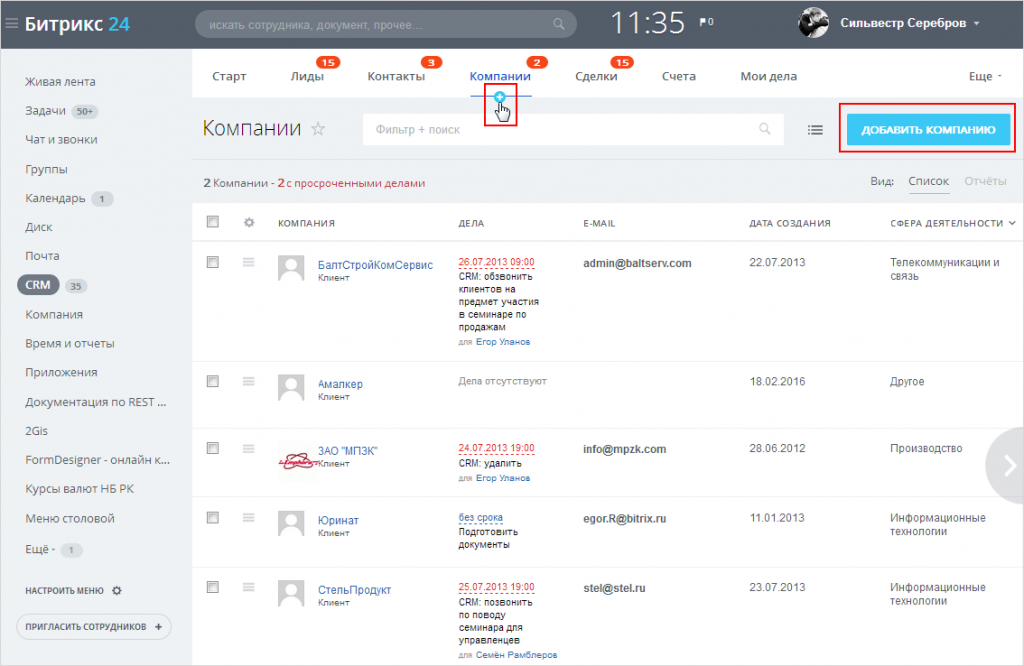Click the Фильтр + поиск input field
Screen dimensions: 1024x666
coord(573,129)
